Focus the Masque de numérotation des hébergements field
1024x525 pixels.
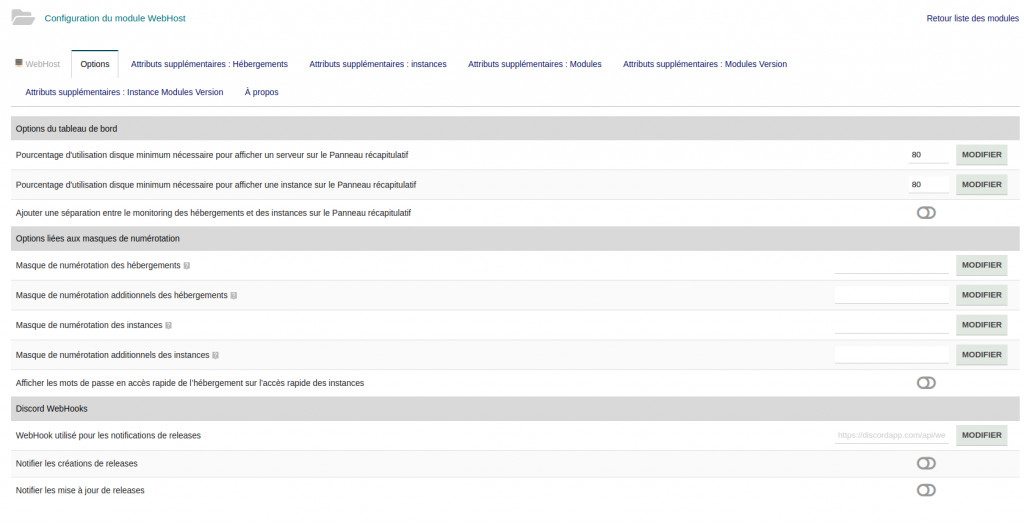pos(891,265)
